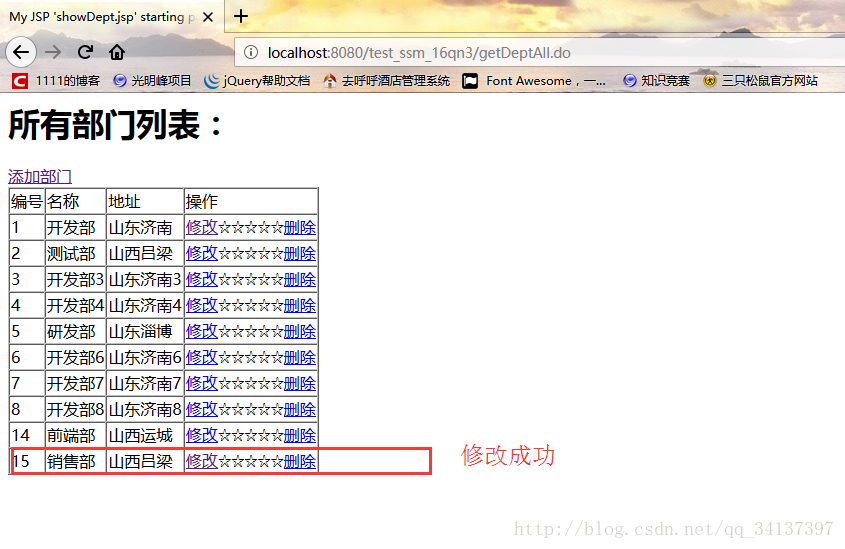This screenshot has height=549, width=845.
Task: Click 修改 for 研发部 row
Action: coord(202,331)
